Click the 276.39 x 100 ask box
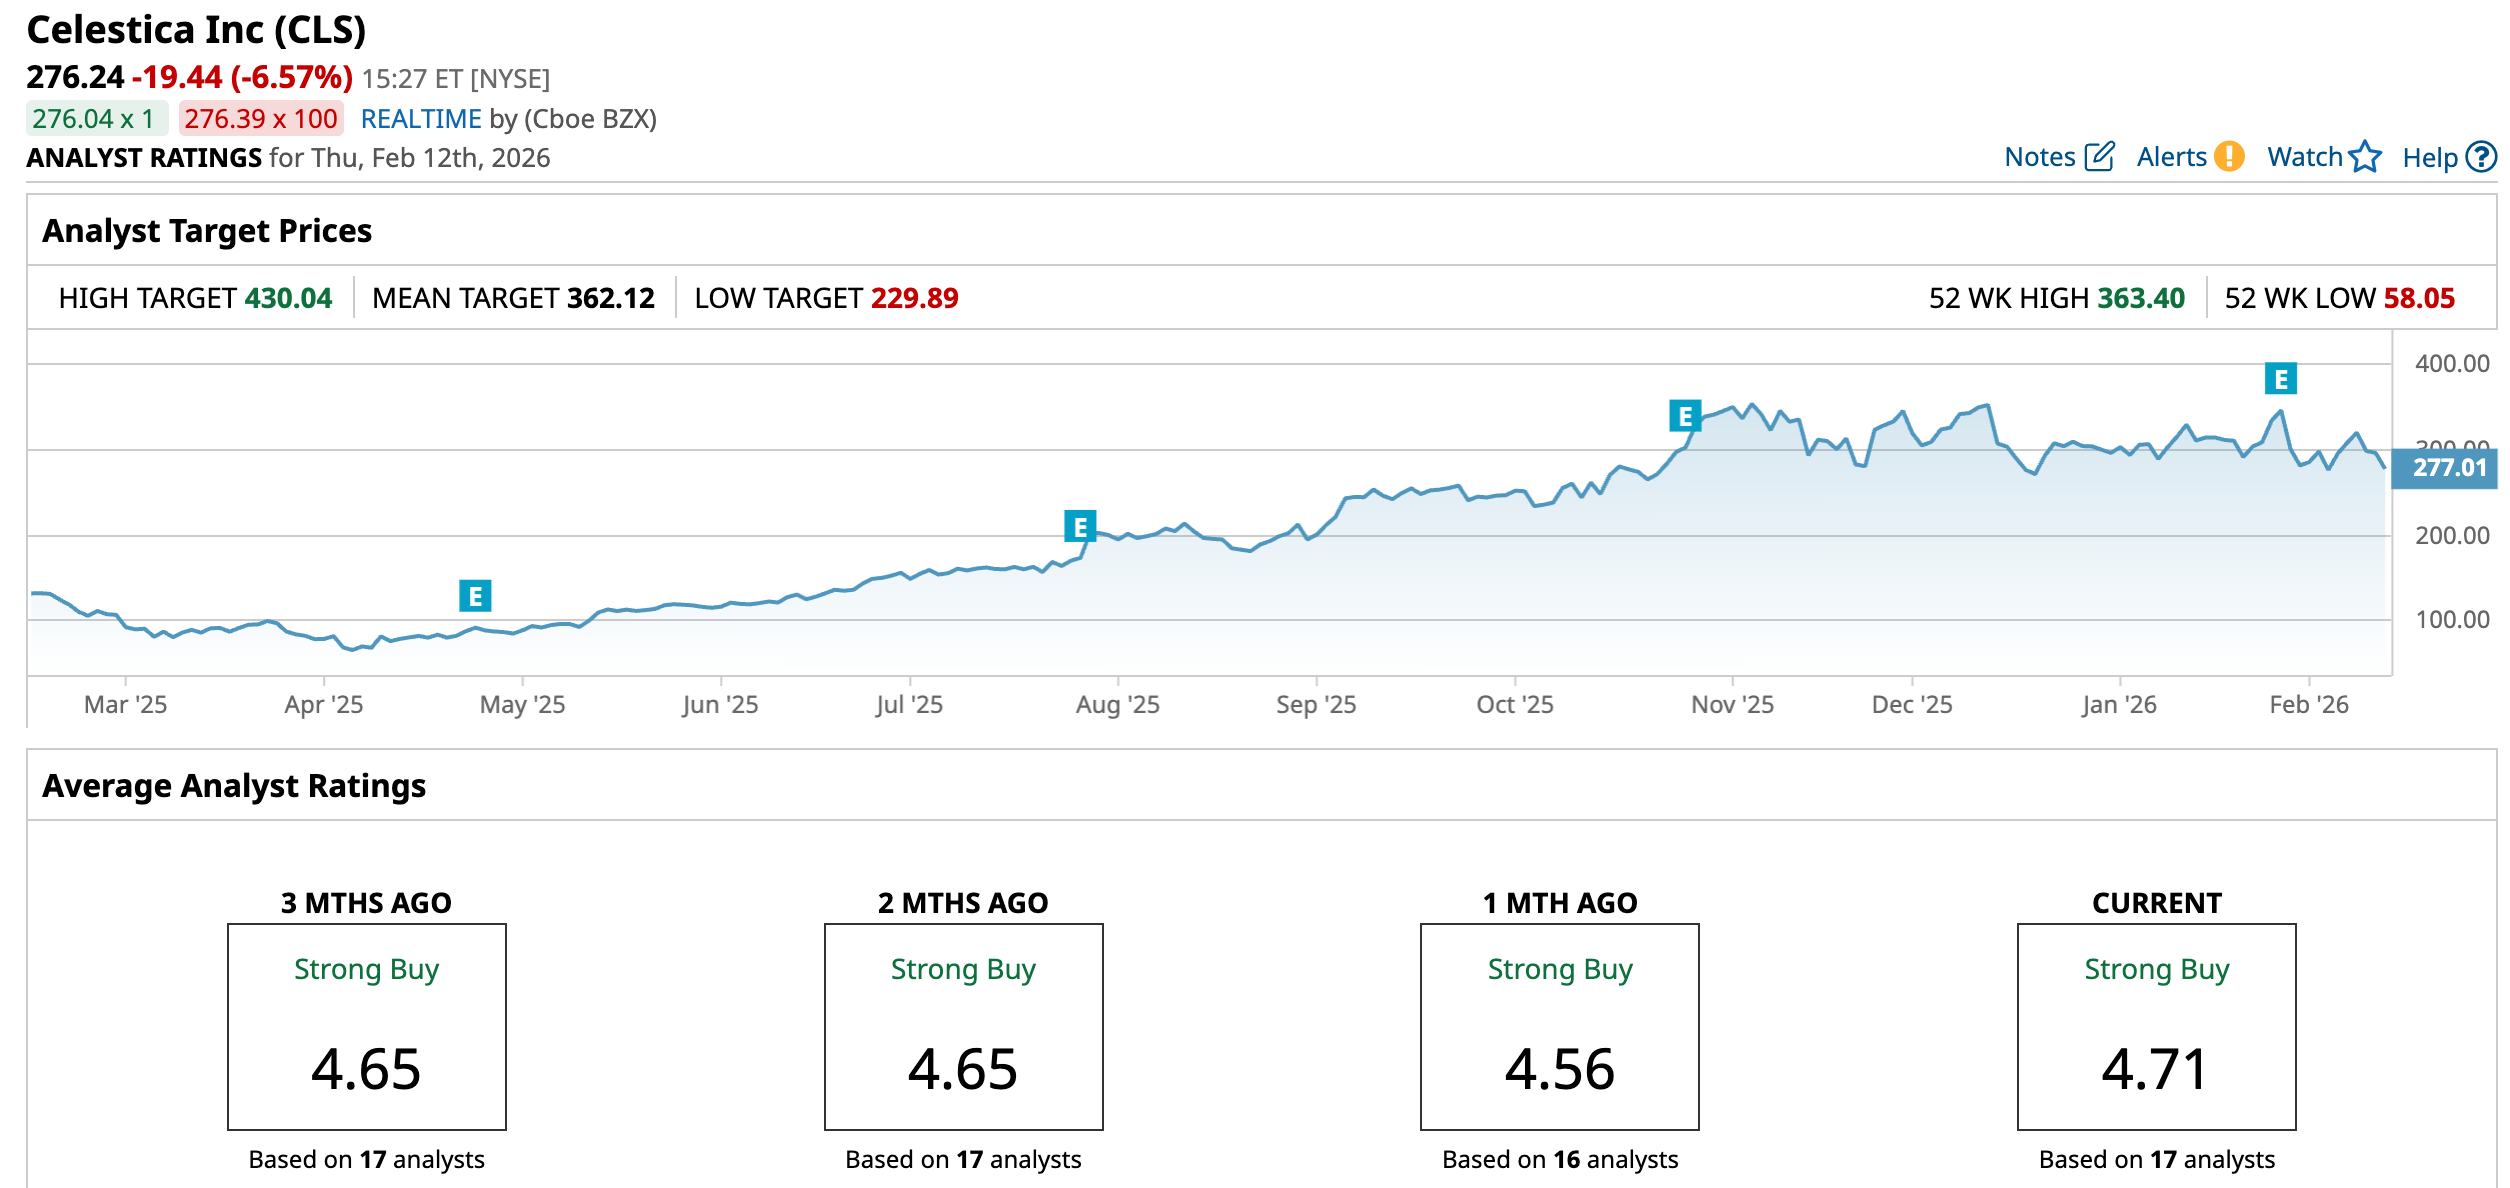 [x=261, y=119]
